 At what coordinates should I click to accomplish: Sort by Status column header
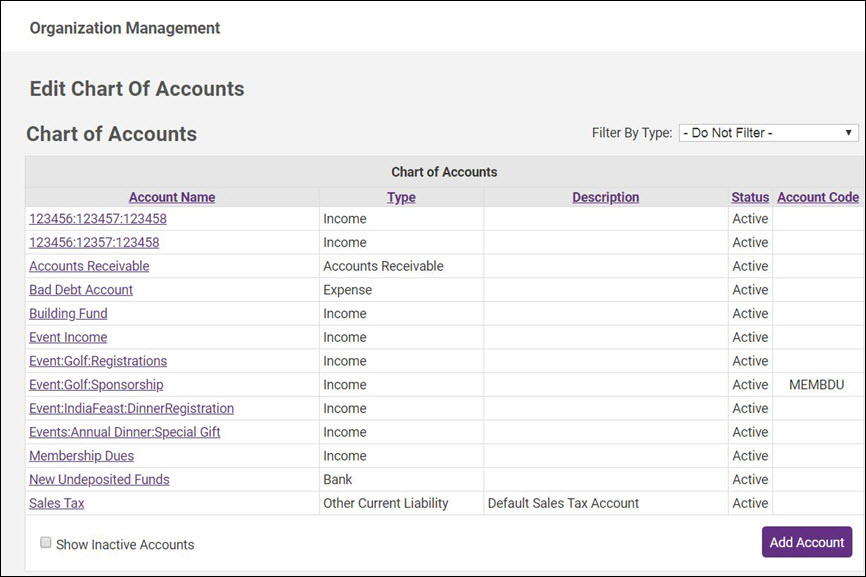[750, 197]
